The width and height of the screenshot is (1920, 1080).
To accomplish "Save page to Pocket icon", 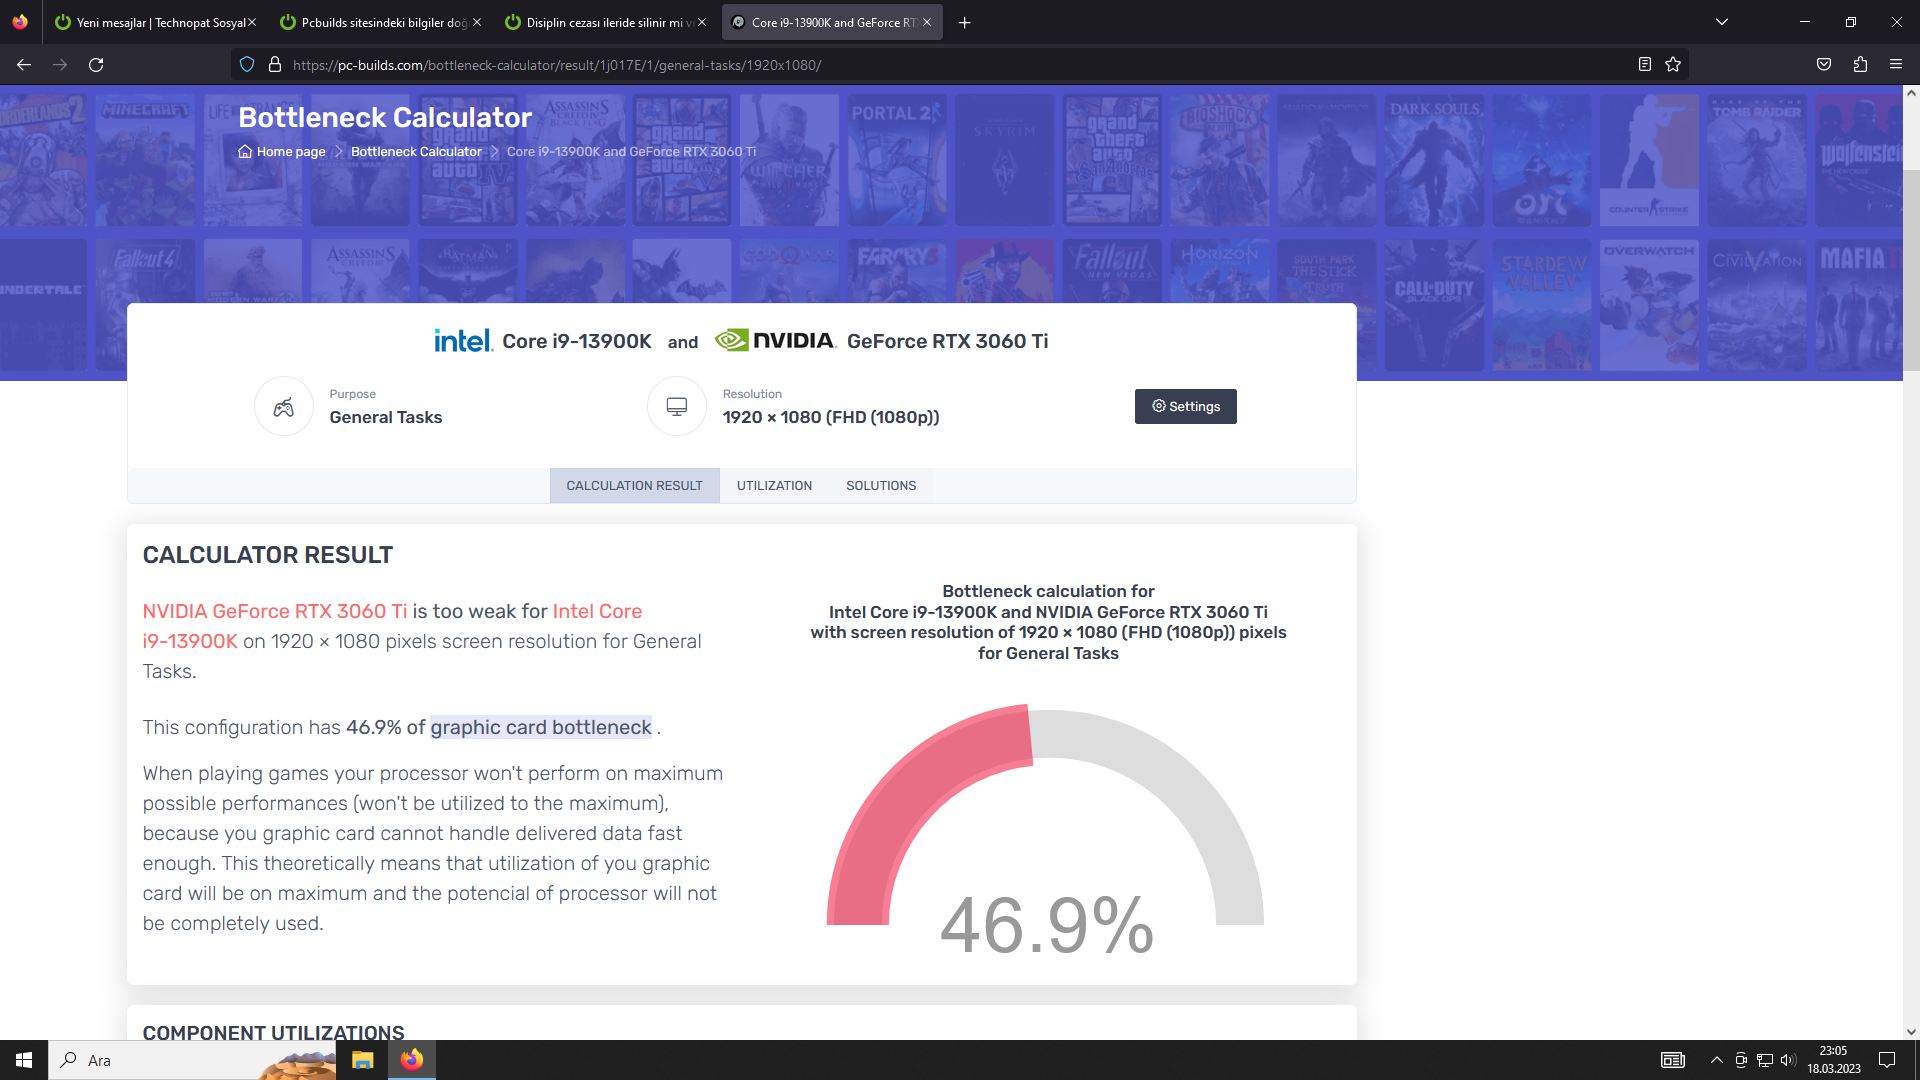I will point(1824,65).
